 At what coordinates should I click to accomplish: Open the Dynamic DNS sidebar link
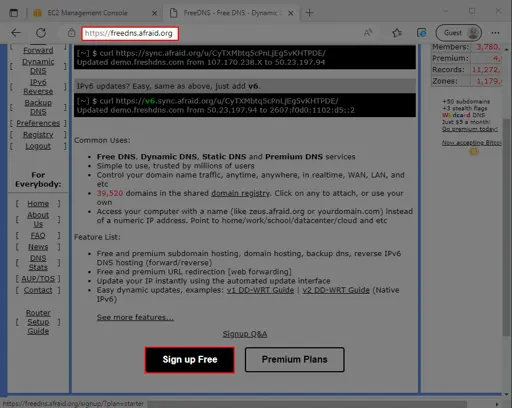pos(38,66)
